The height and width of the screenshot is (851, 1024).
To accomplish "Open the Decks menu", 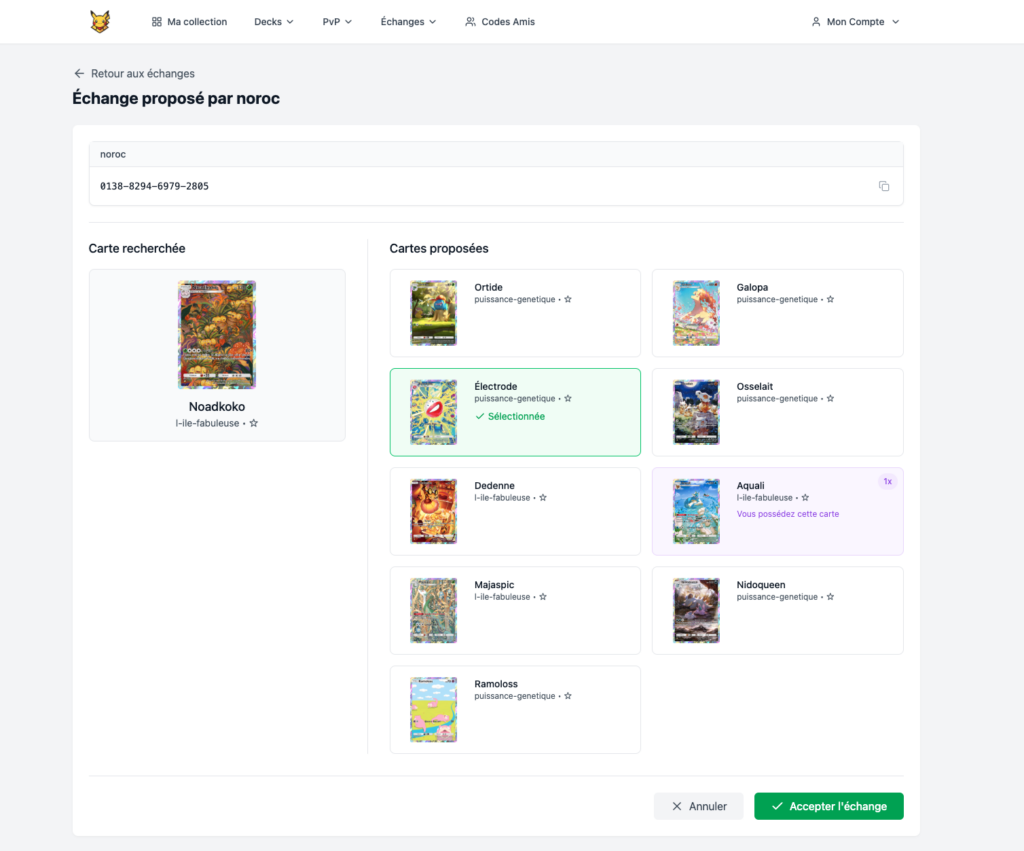I will pos(274,22).
